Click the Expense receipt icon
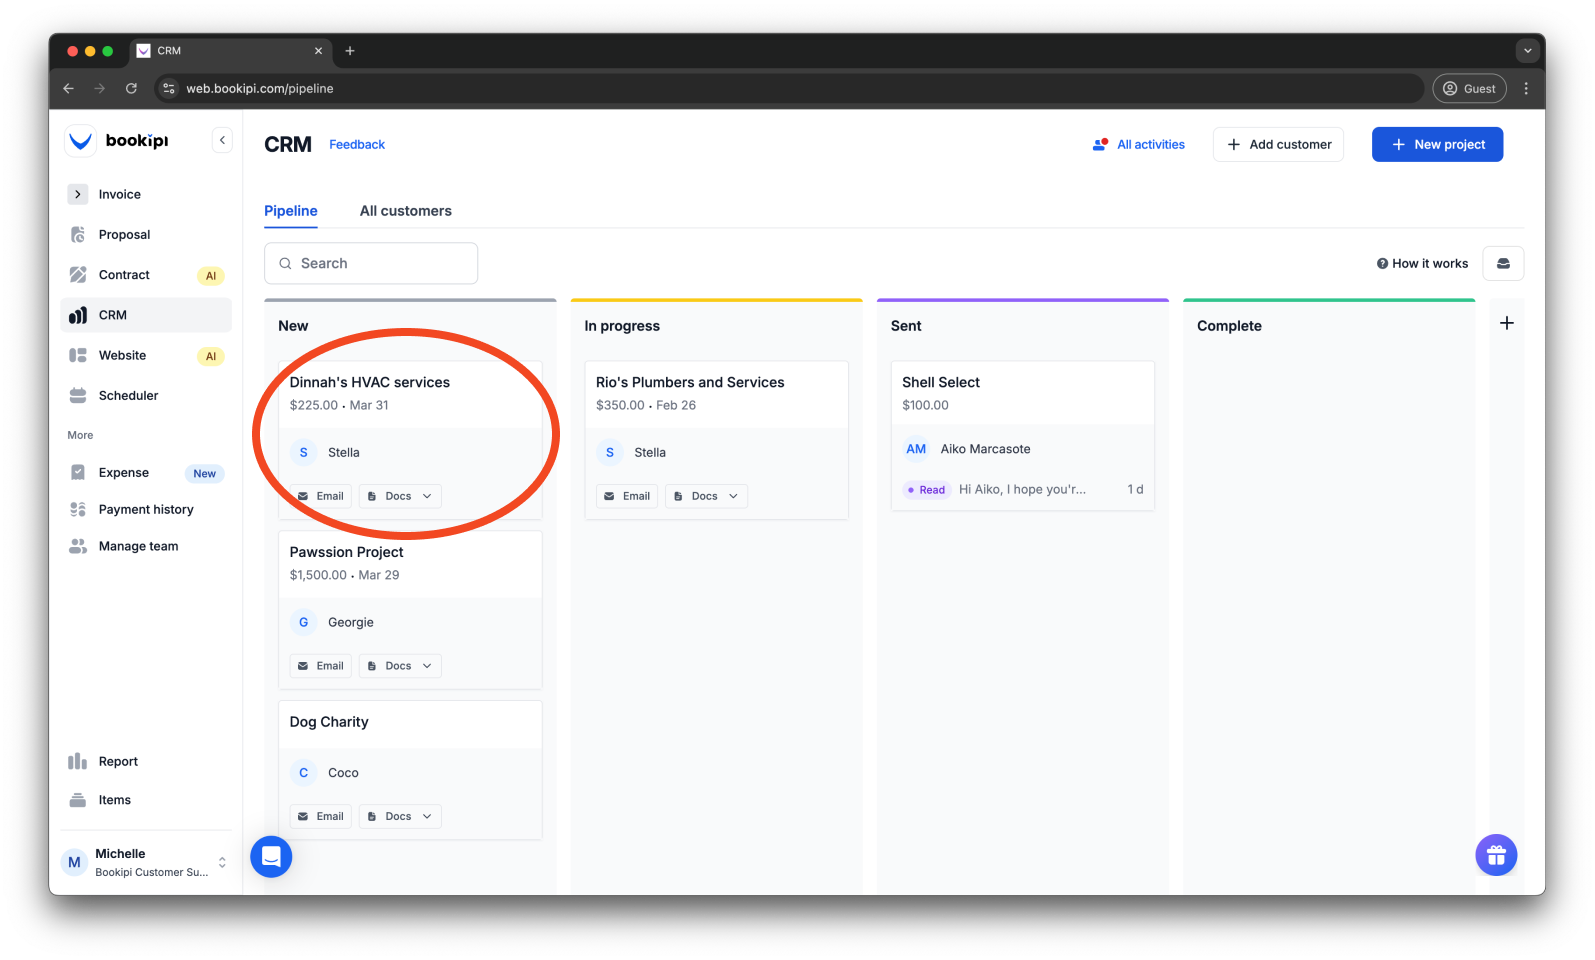The image size is (1595, 960). point(78,472)
